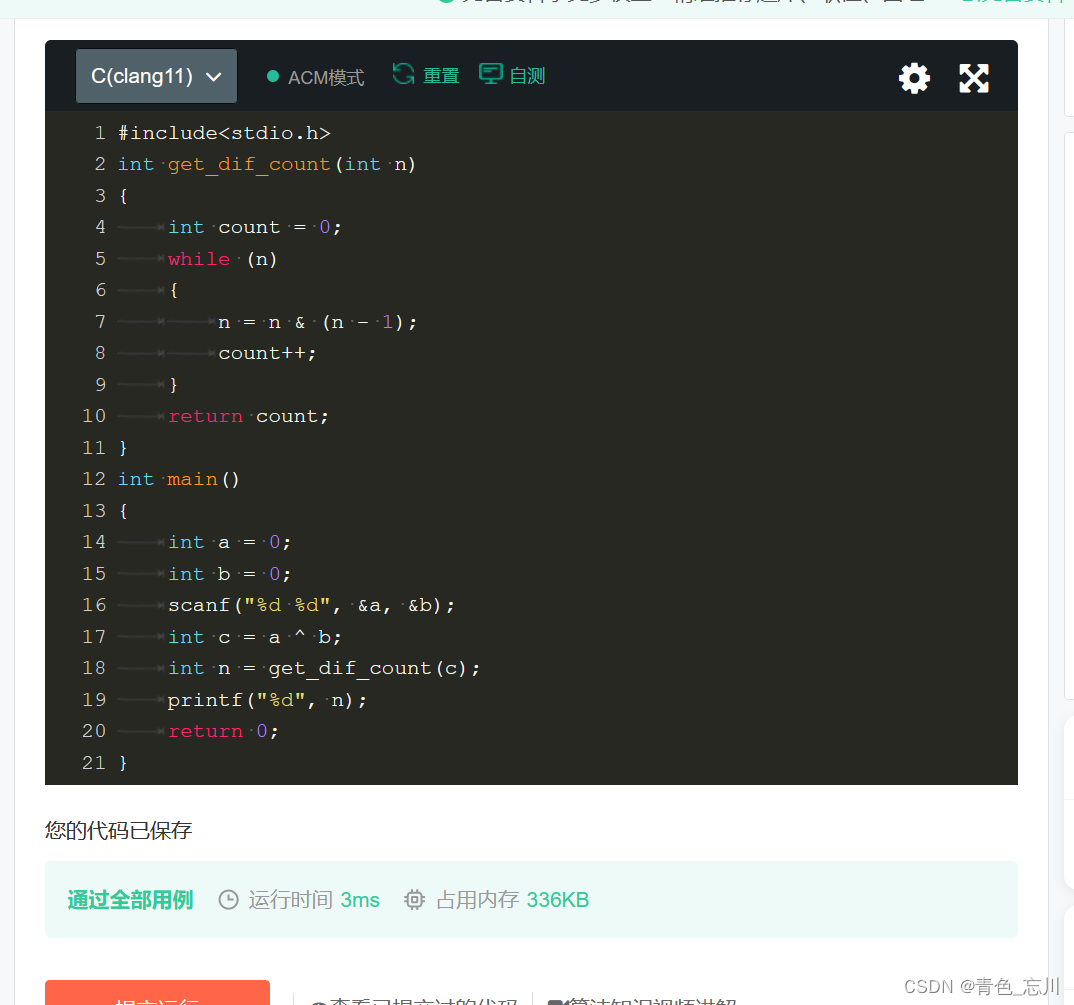Screen dimensions: 1074x1005
Task: Open the C(clang11) language dropdown
Action: pyautogui.click(x=156, y=76)
